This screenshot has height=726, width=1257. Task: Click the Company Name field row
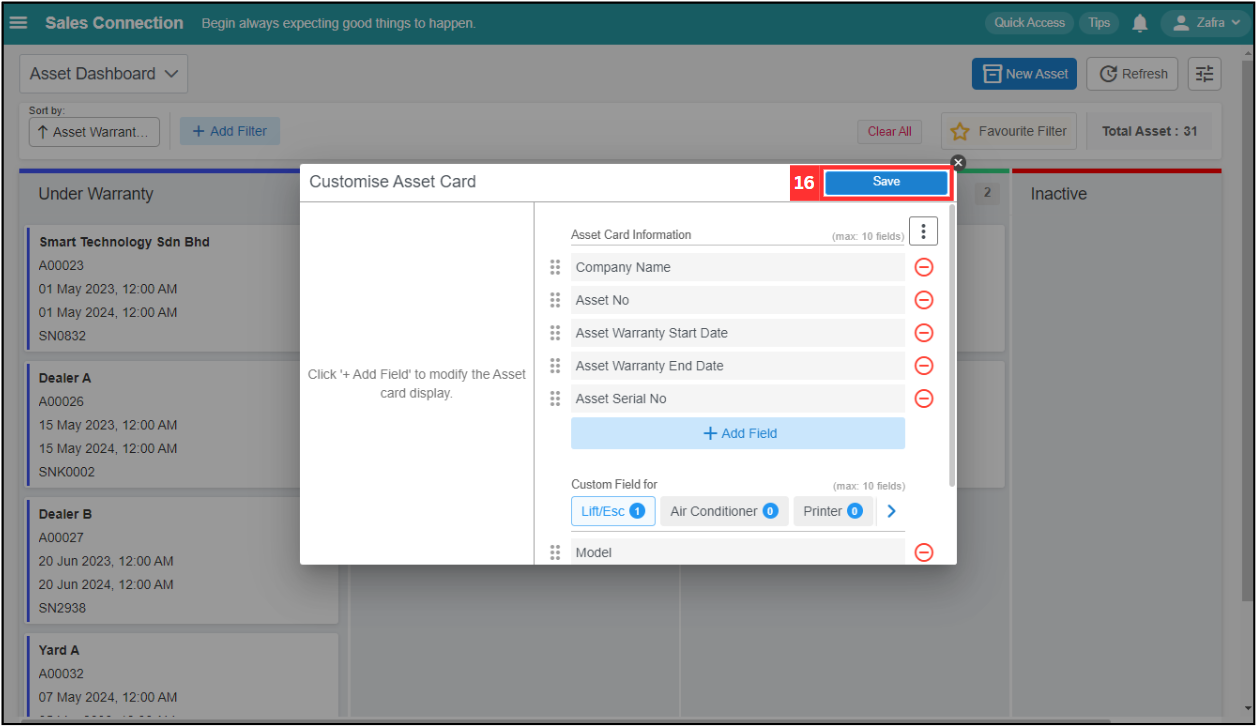click(738, 267)
